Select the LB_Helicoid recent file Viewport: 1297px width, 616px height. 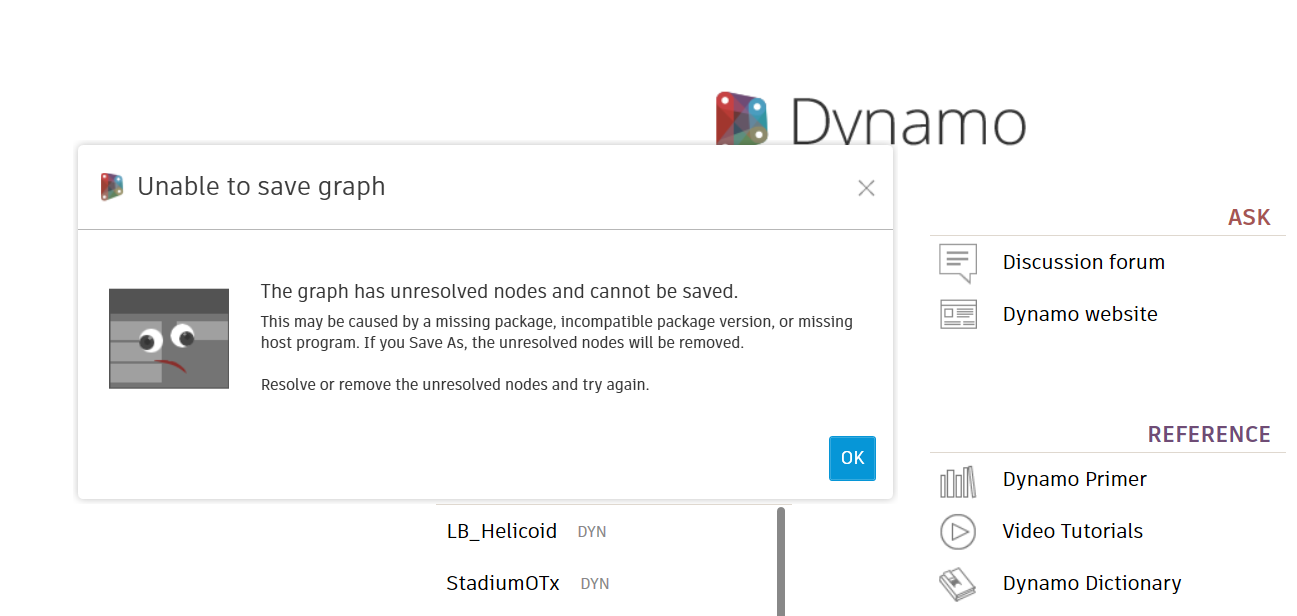point(502,531)
